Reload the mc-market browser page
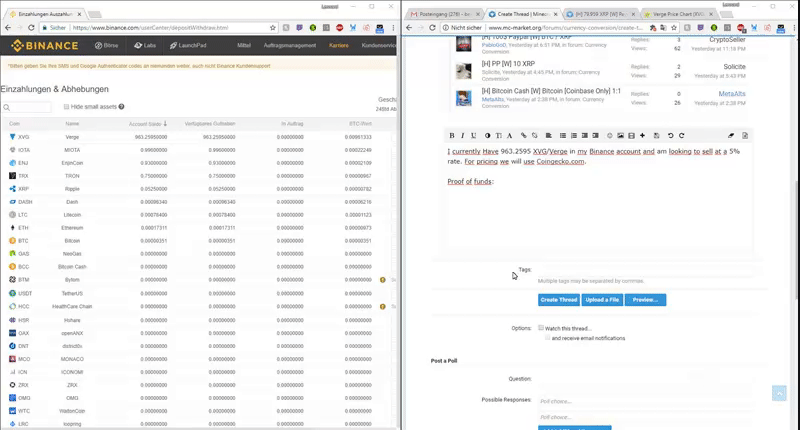 432,28
